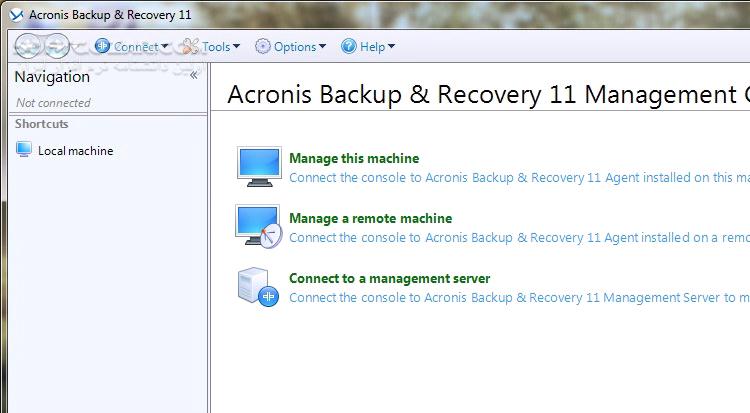Click description under Manage a remote machine
Image resolution: width=750 pixels, height=413 pixels.
519,237
